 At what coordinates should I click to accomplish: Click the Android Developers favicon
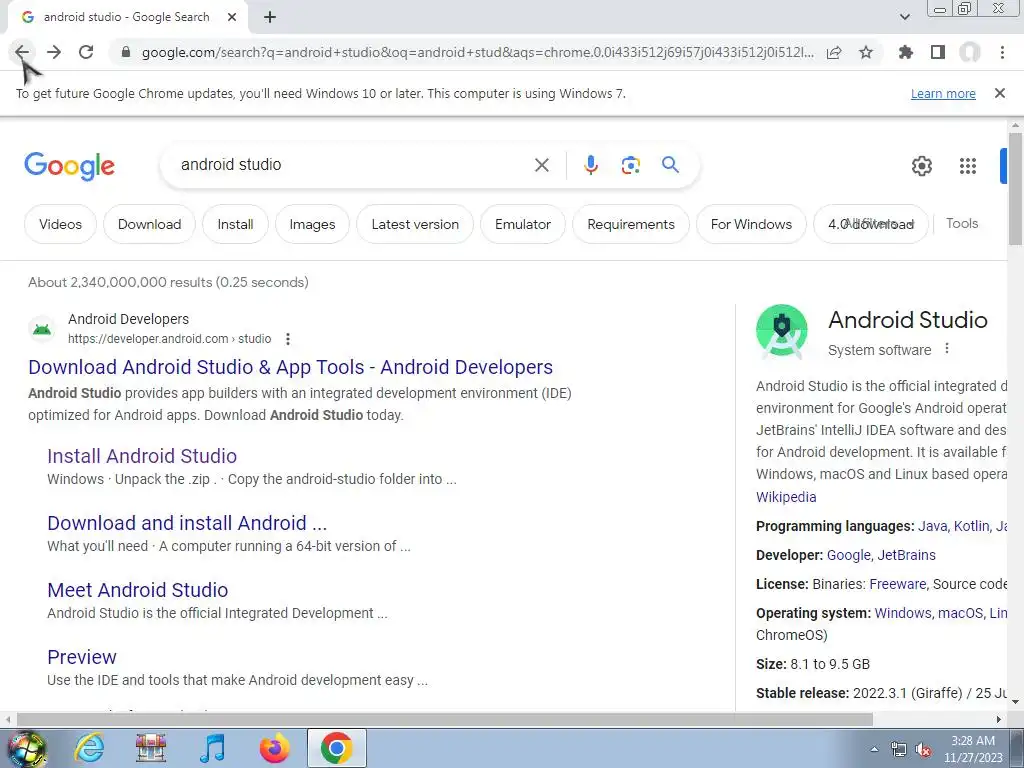42,328
